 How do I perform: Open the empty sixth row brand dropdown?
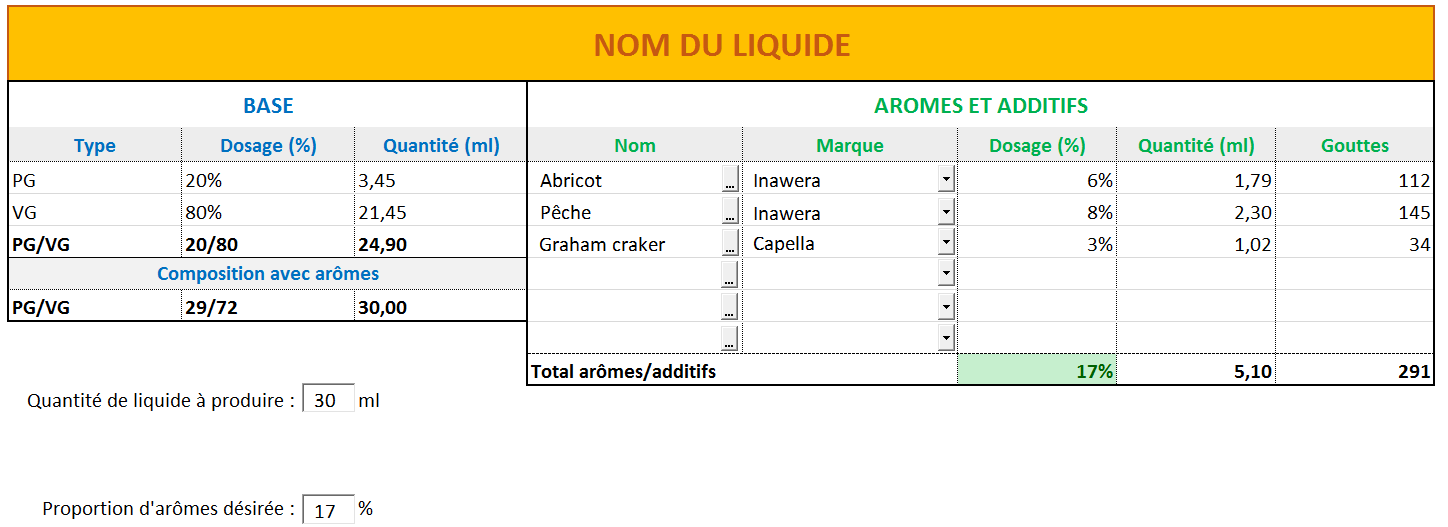pyautogui.click(x=946, y=338)
